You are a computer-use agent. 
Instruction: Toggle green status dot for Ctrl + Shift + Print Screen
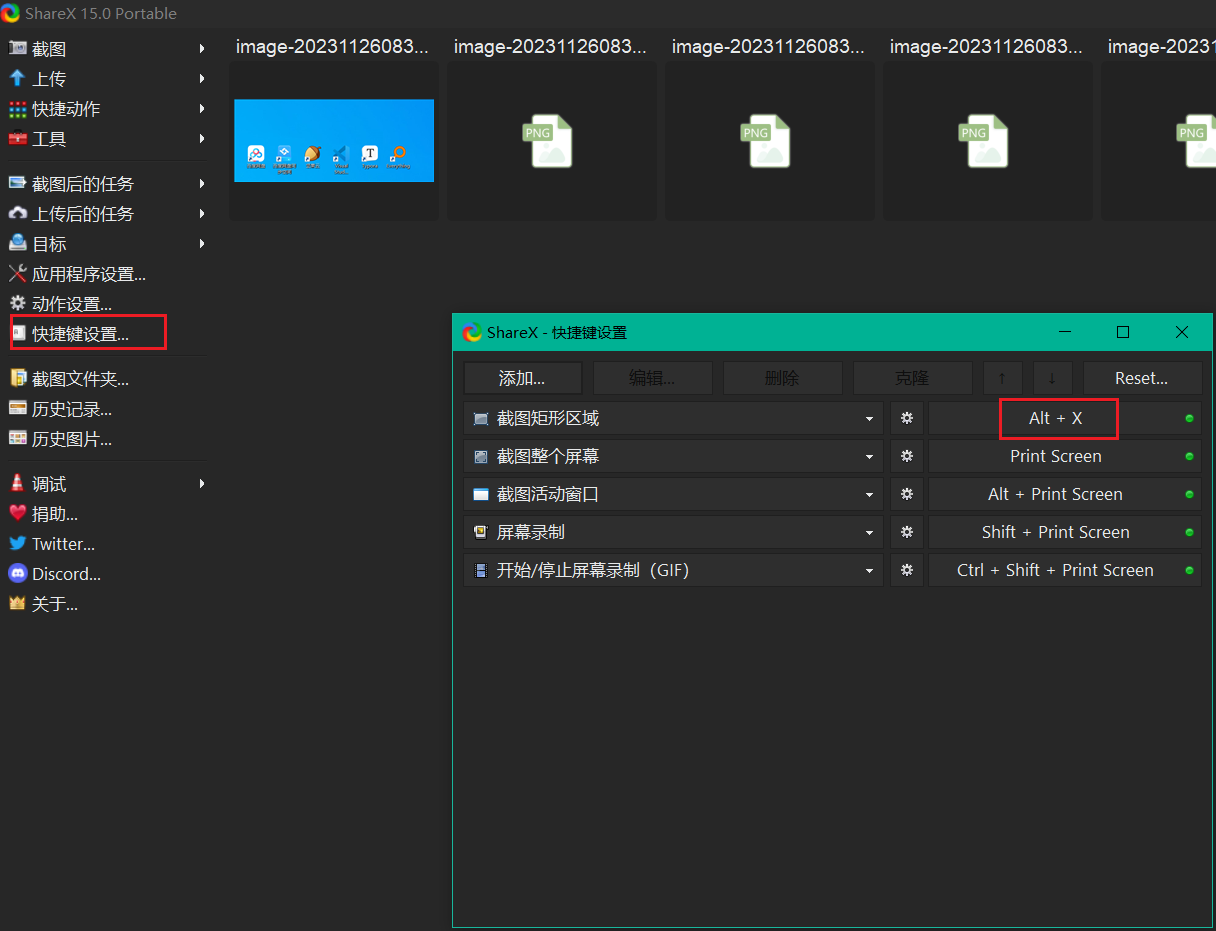click(1189, 570)
